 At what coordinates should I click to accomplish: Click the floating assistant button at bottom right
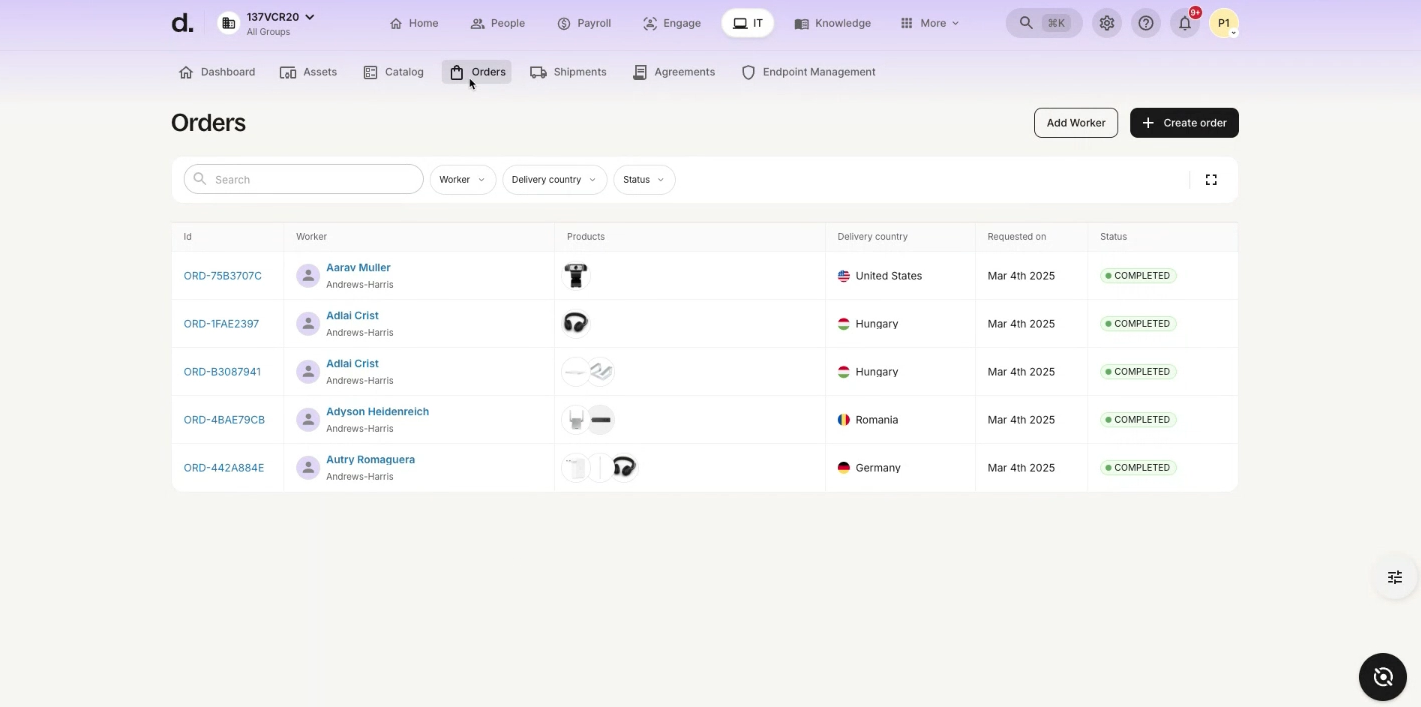click(1383, 677)
